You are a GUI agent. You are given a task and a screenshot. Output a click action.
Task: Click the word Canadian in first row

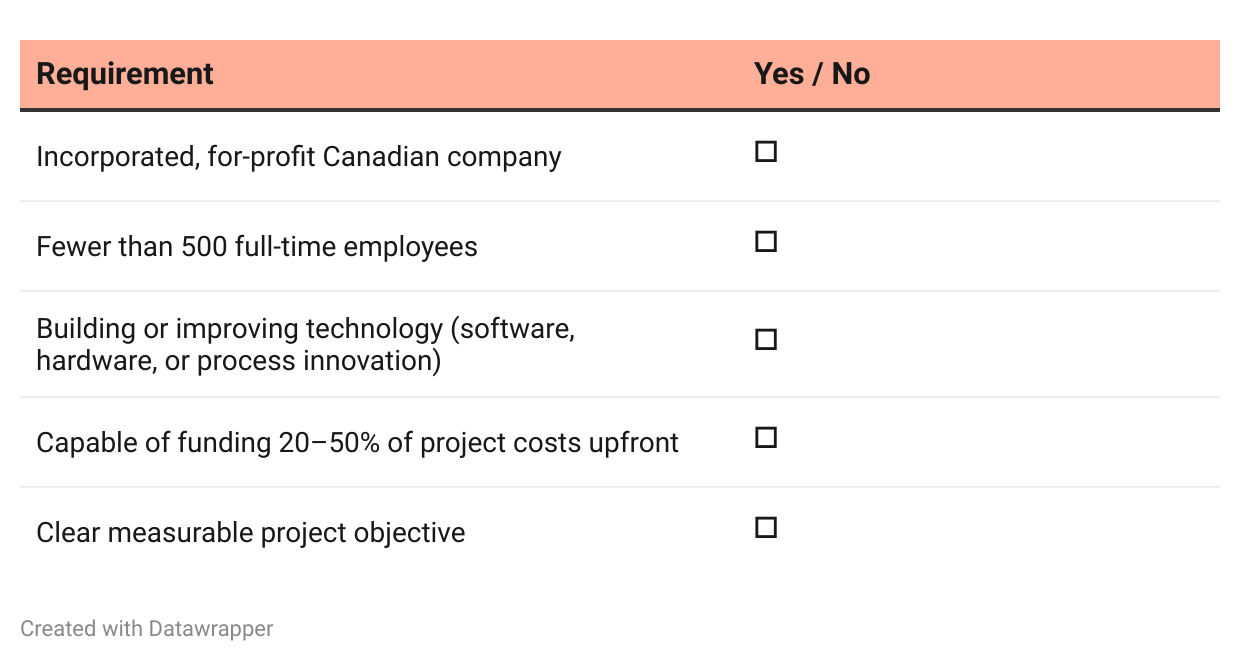381,157
